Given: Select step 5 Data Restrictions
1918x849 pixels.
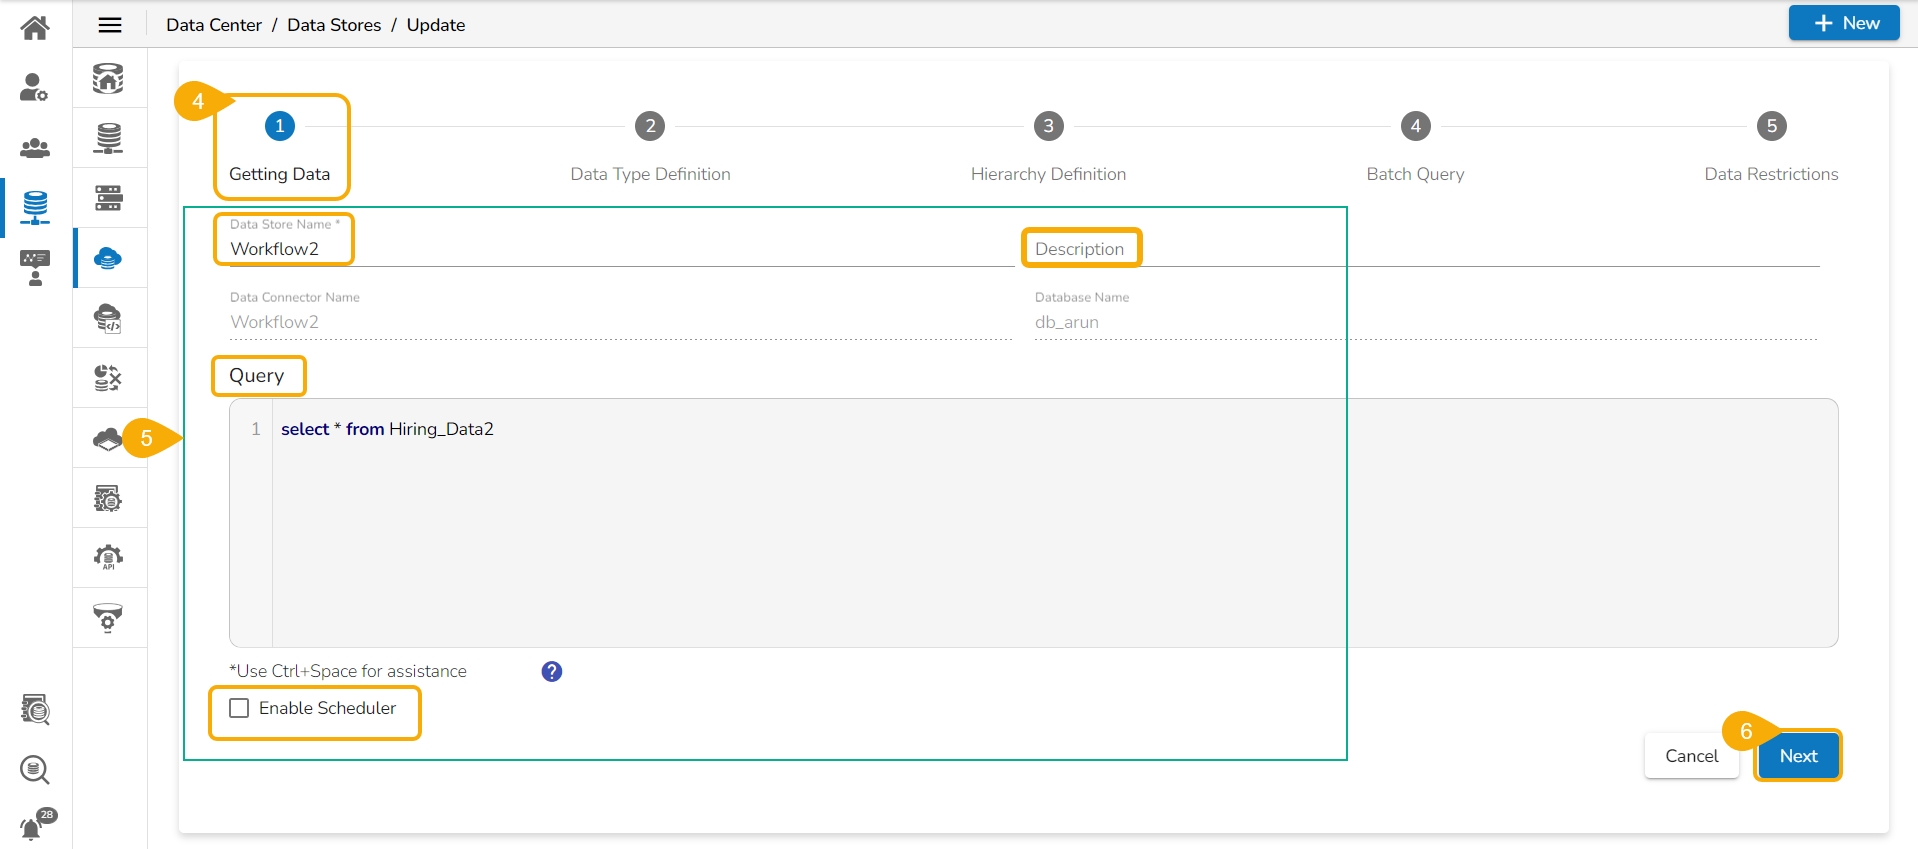Looking at the screenshot, I should pyautogui.click(x=1771, y=127).
